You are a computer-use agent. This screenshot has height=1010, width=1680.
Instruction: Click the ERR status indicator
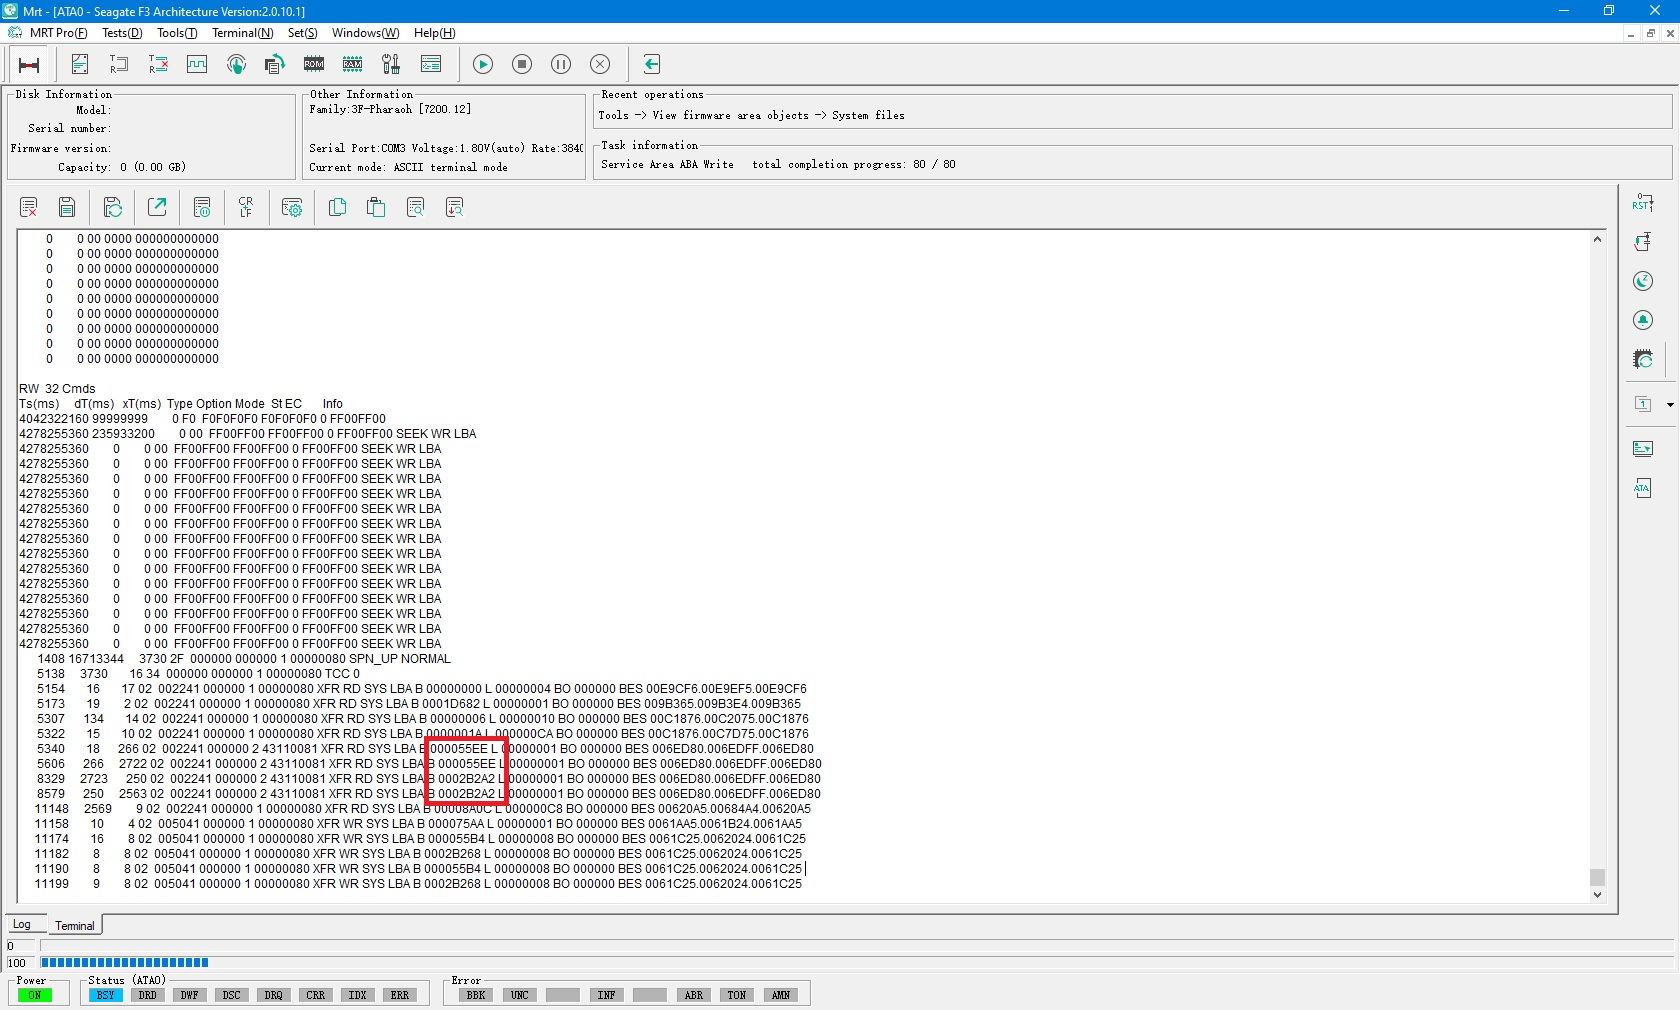399,995
